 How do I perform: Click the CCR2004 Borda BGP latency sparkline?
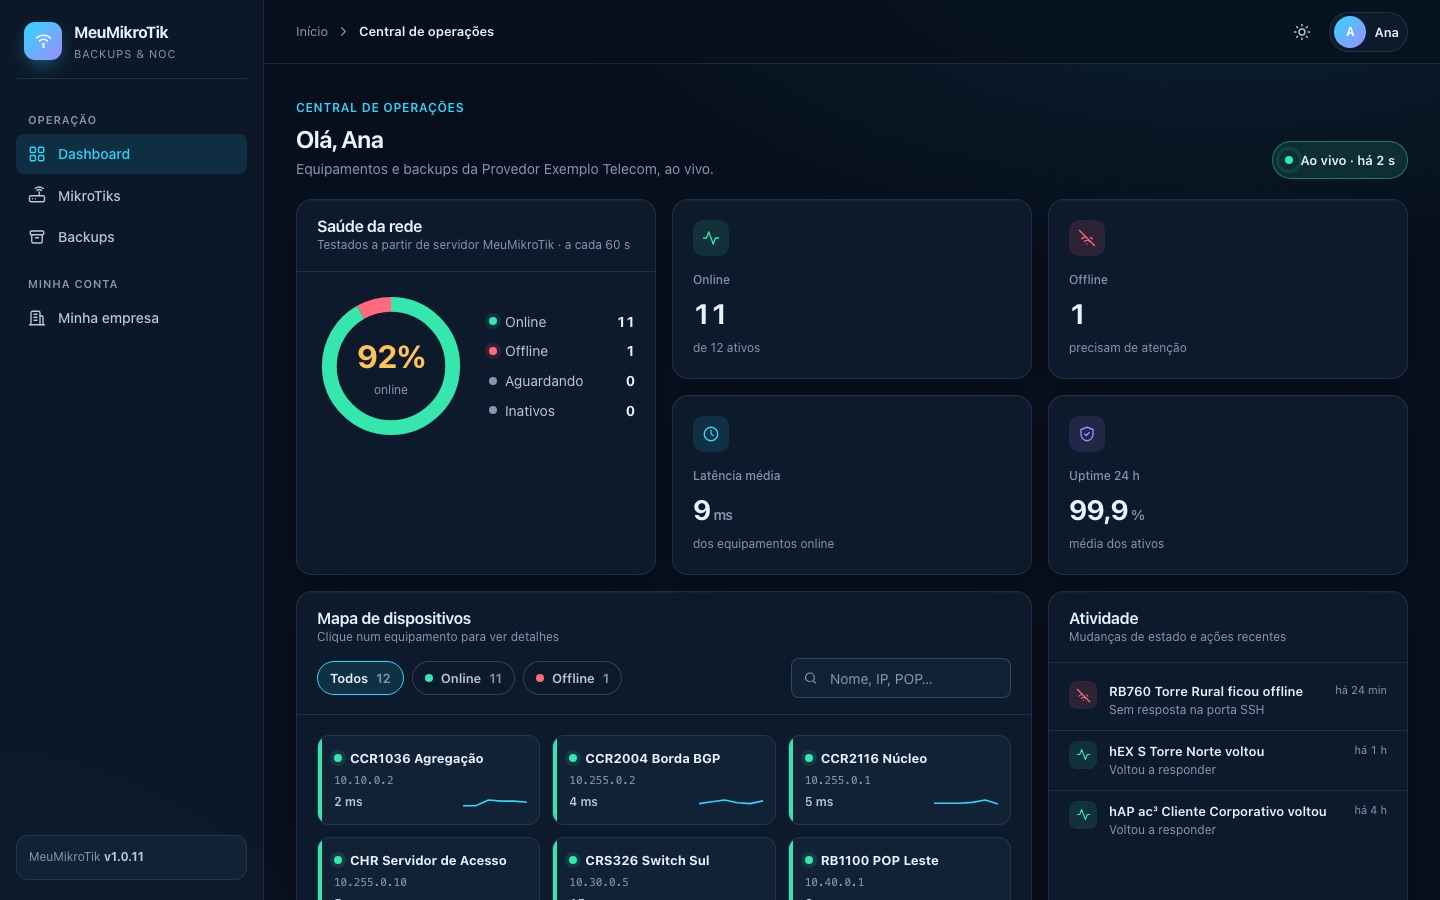coord(731,801)
